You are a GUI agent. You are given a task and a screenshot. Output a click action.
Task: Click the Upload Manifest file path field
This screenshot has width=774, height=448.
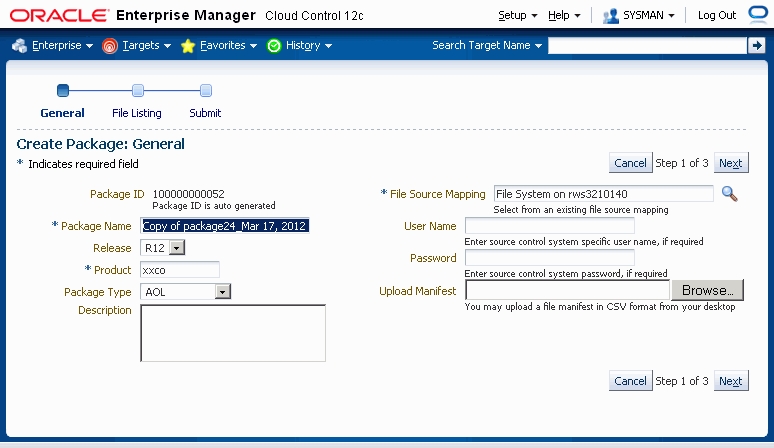[568, 290]
